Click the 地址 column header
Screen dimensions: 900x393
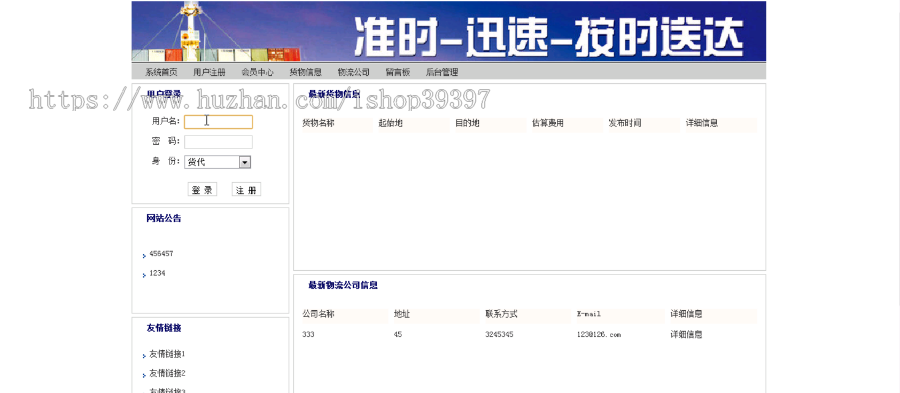[x=402, y=314]
